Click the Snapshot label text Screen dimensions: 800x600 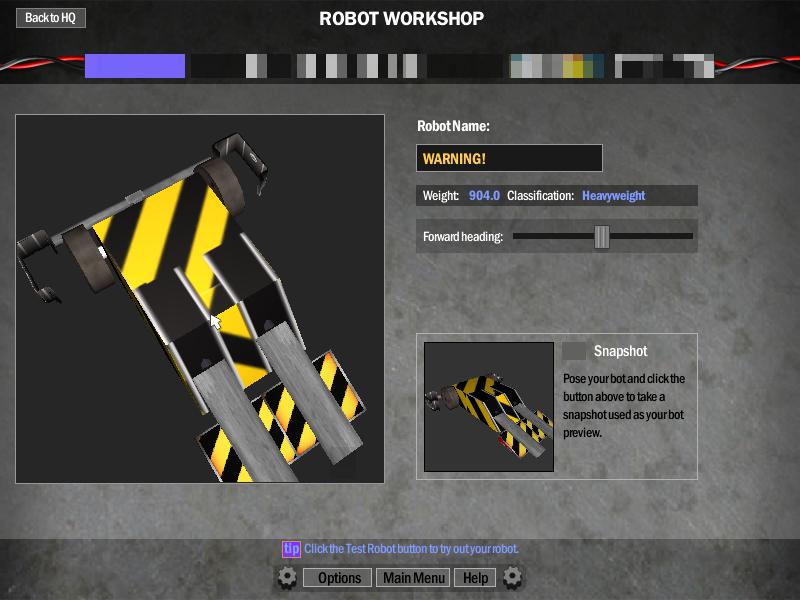click(620, 351)
